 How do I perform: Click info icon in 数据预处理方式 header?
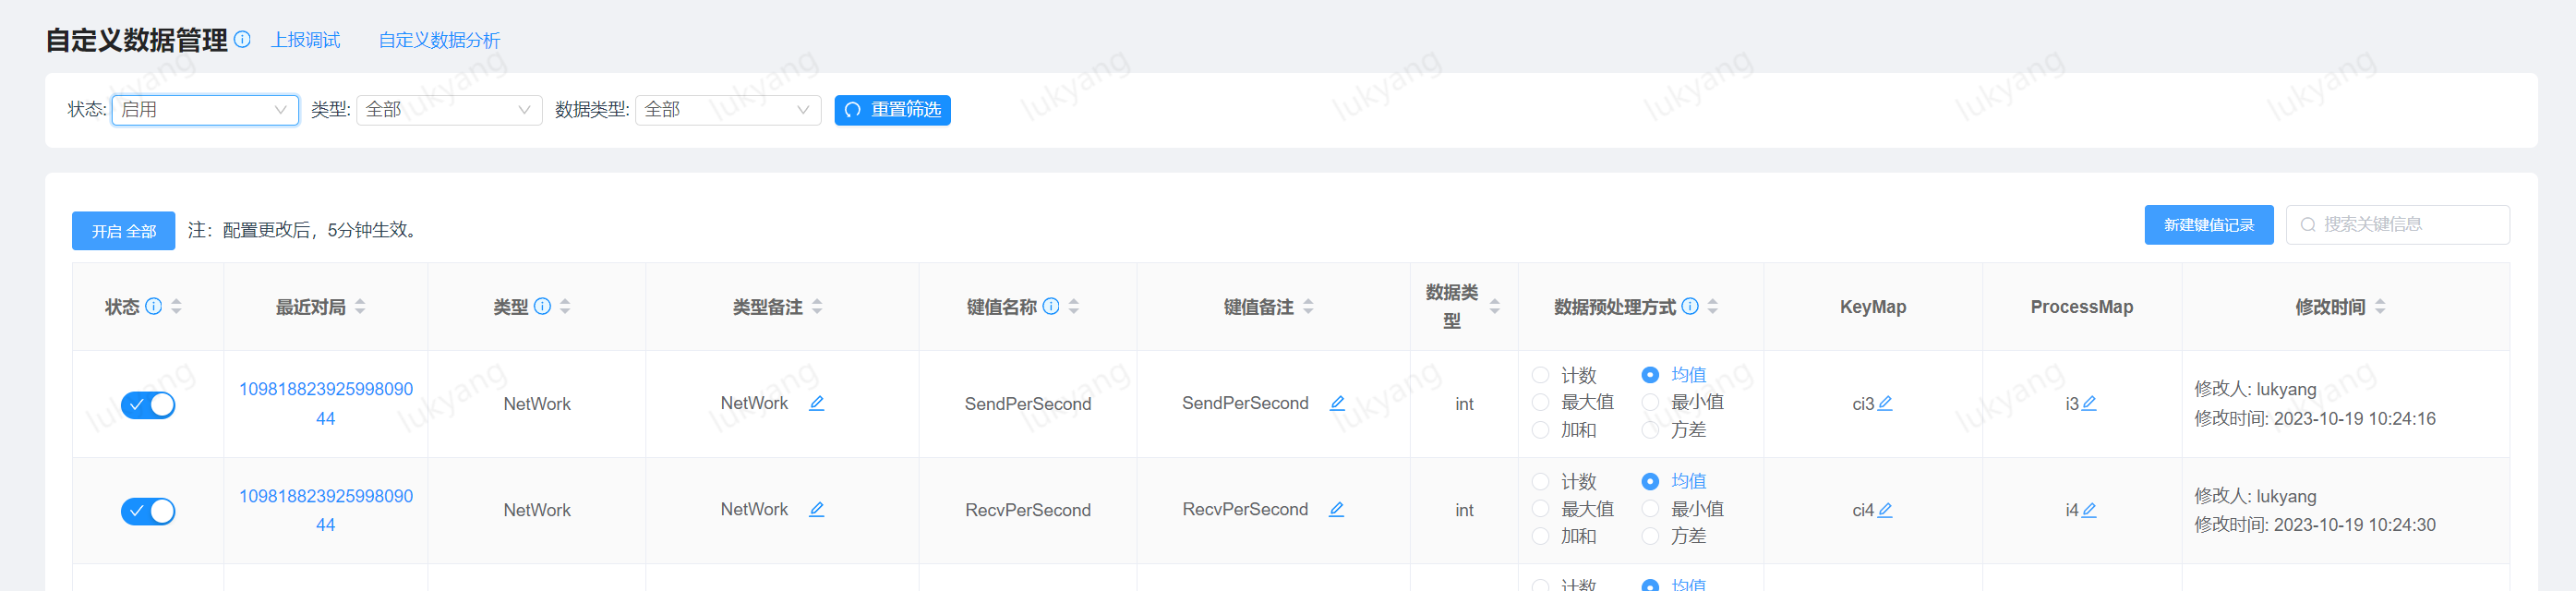point(1690,306)
